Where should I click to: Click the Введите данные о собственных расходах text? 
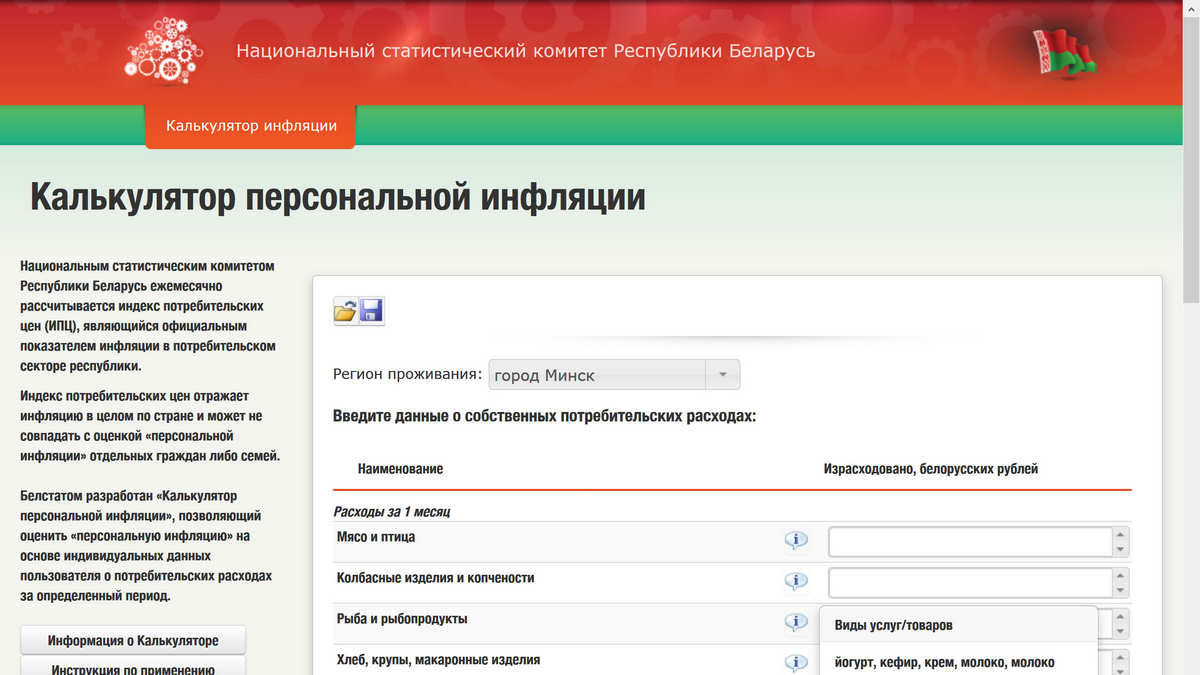click(544, 415)
